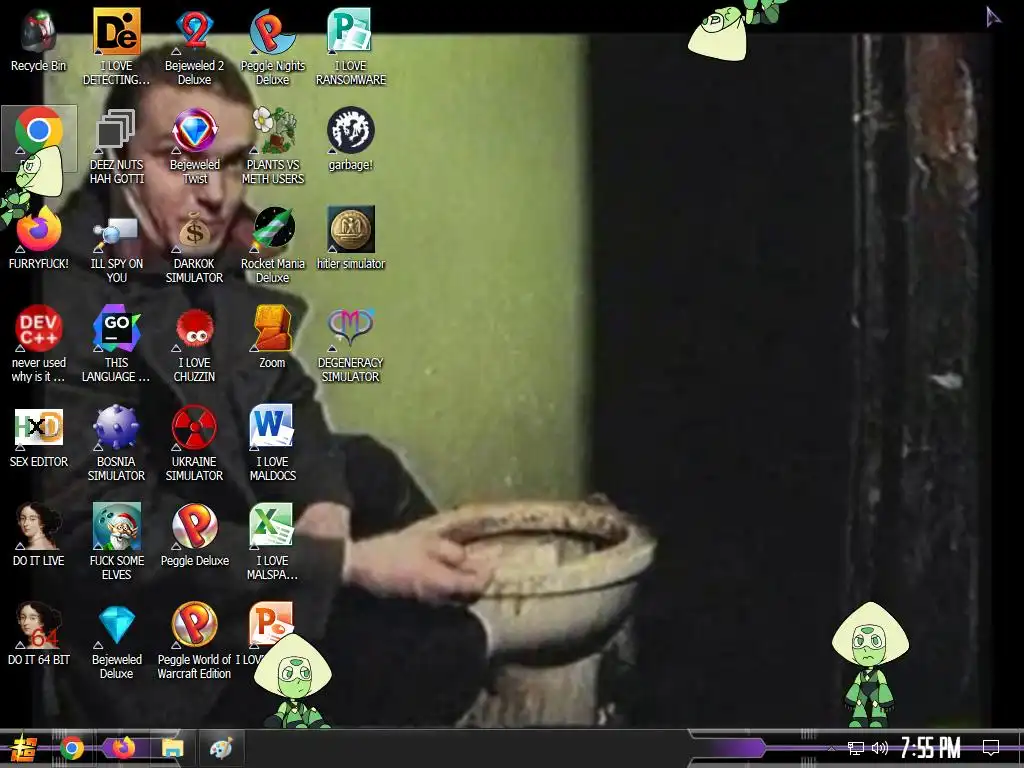Image resolution: width=1024 pixels, height=768 pixels.
Task: Open the HxD hex editor shortcut
Action: (x=39, y=437)
